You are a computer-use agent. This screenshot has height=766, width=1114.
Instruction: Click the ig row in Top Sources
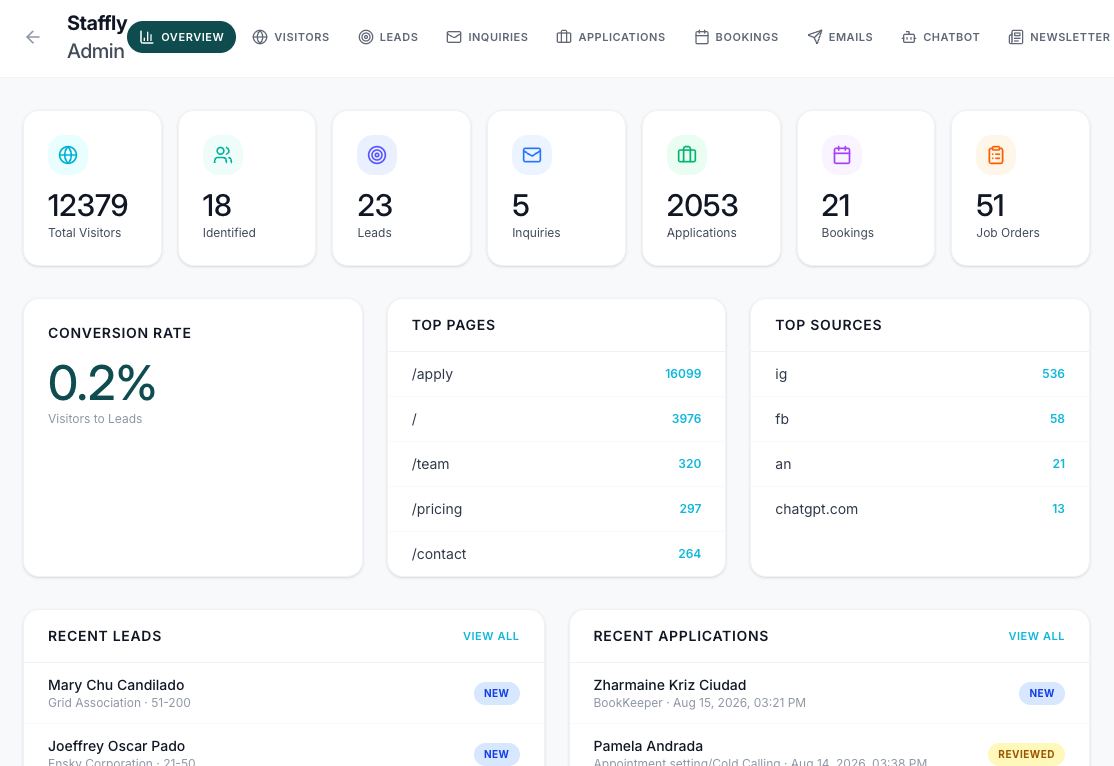click(x=920, y=374)
